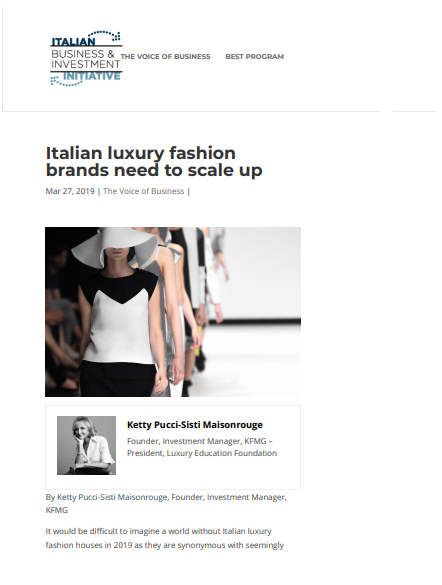Open the Best Program menu item
Screen dimensions: 442x585
[254, 57]
